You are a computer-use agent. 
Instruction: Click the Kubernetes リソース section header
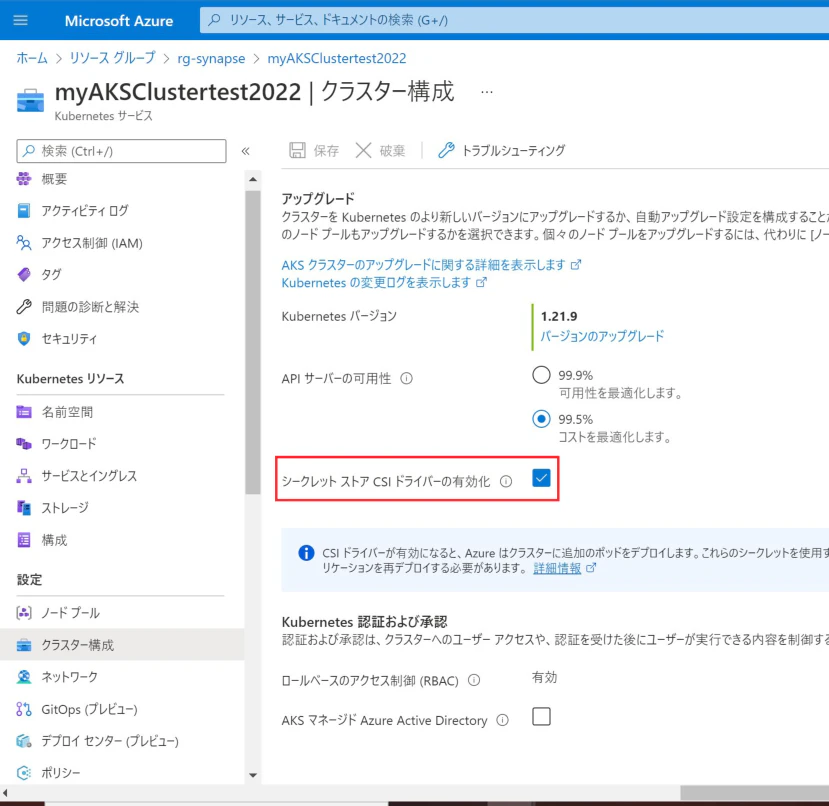click(70, 379)
